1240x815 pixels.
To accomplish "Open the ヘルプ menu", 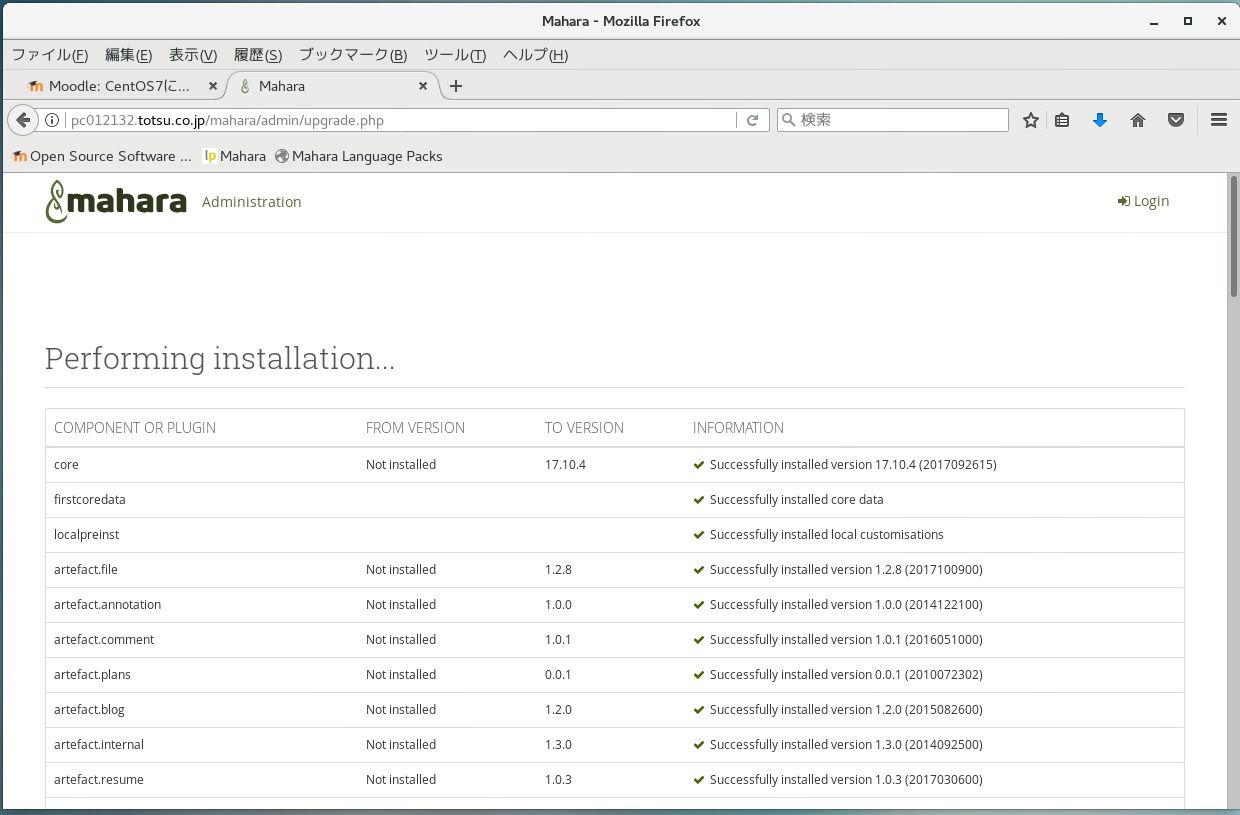I will click(535, 55).
